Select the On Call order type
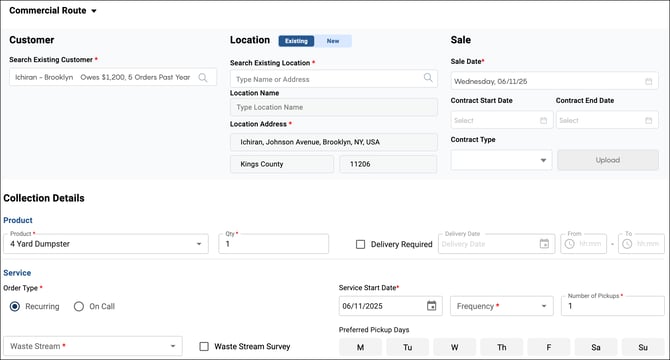Image resolution: width=670 pixels, height=360 pixels. pos(79,306)
